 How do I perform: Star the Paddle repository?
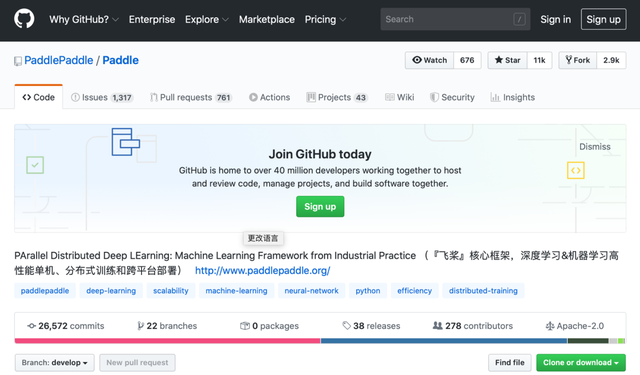(507, 60)
